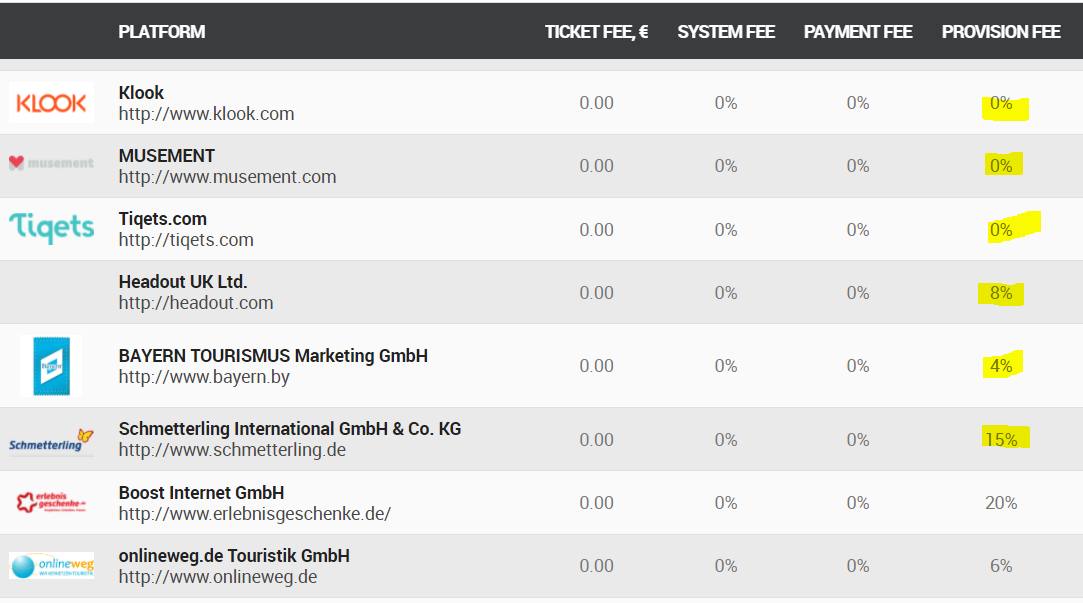Screen dimensions: 1083x603
Task: Open the http://www.bayern.by link
Action: coord(204,377)
